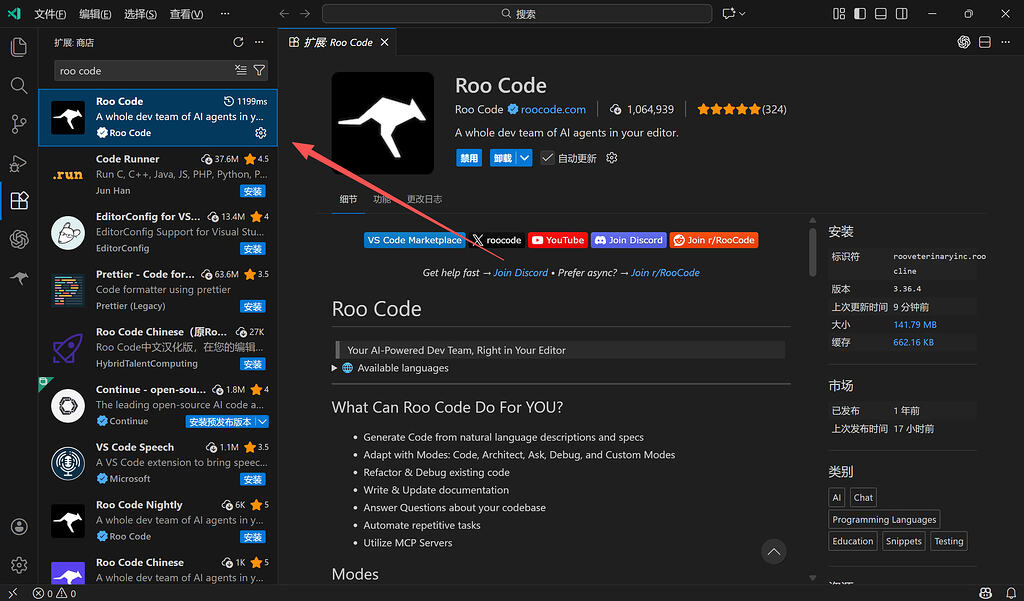Switch to the Features tab
1024x601 pixels.
click(382, 199)
